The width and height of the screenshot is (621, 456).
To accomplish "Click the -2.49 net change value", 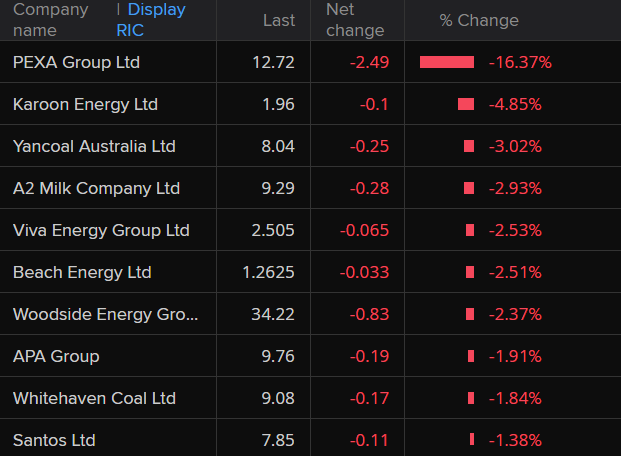I will [x=369, y=62].
